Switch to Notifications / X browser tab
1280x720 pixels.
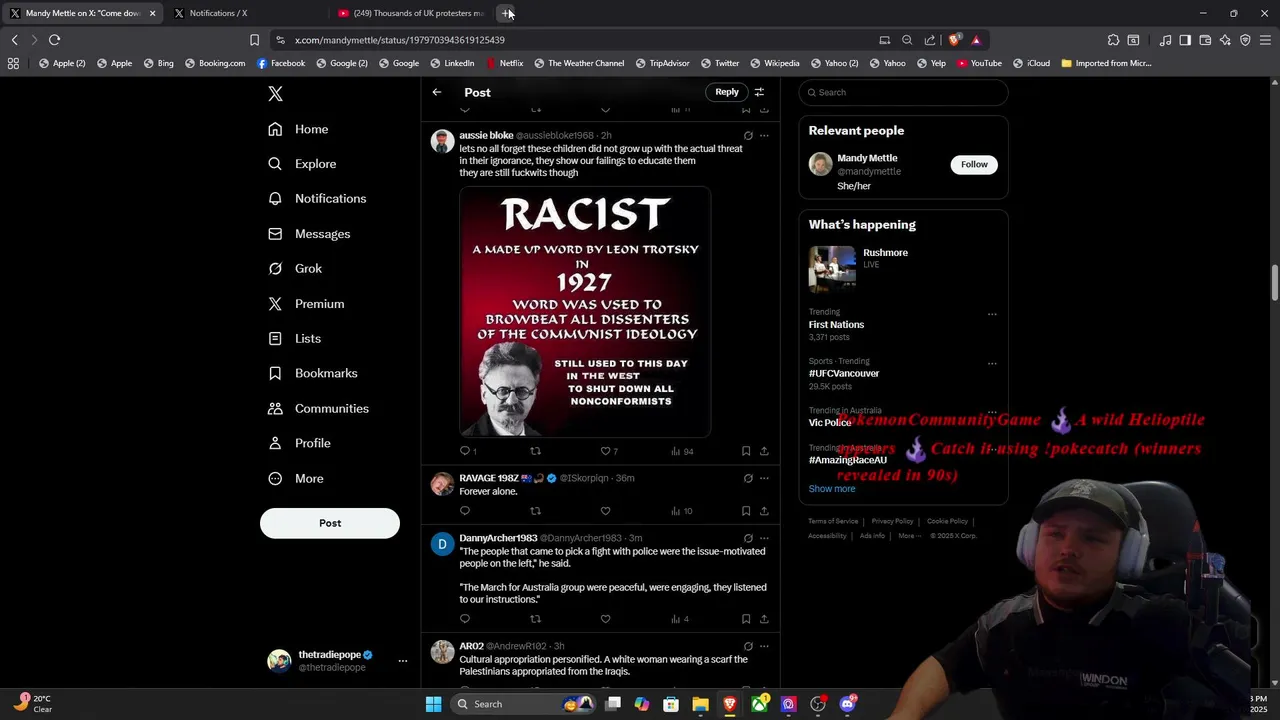coord(245,13)
